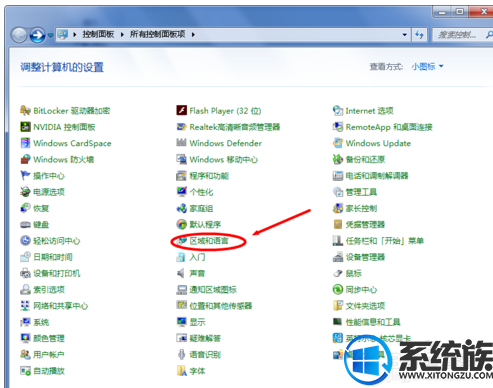Open 文件夹选项 link
This screenshot has width=493, height=388.
(x=365, y=306)
